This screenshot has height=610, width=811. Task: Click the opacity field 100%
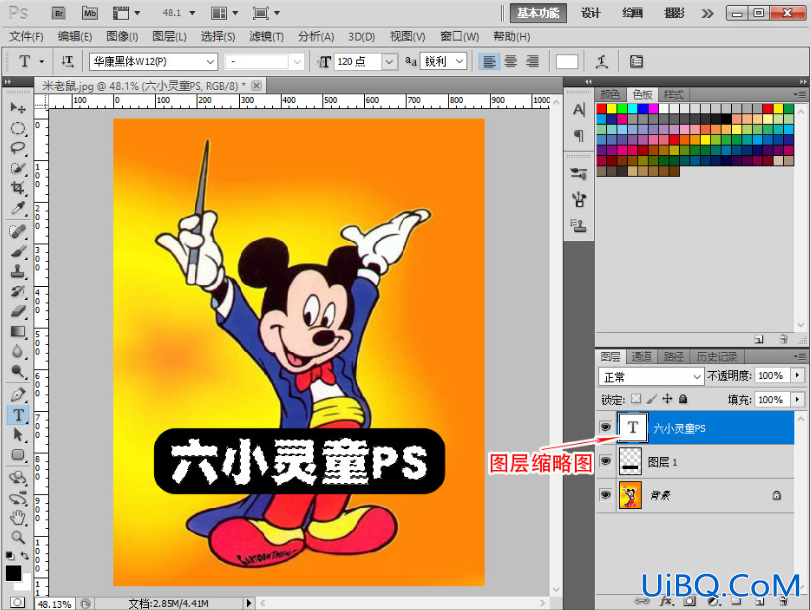pyautogui.click(x=772, y=375)
